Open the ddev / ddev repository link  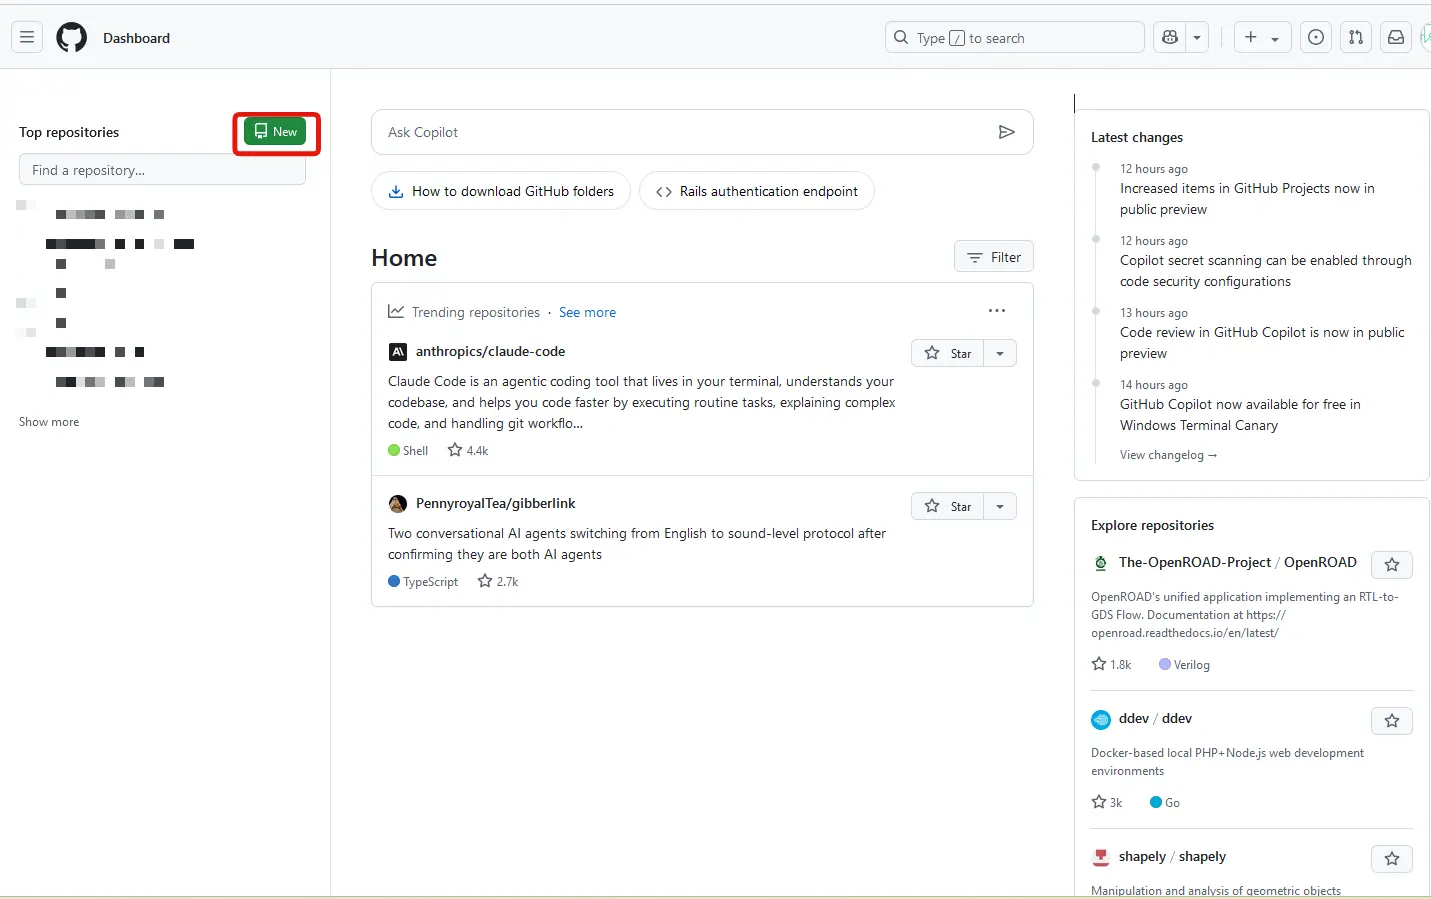[x=1155, y=718]
